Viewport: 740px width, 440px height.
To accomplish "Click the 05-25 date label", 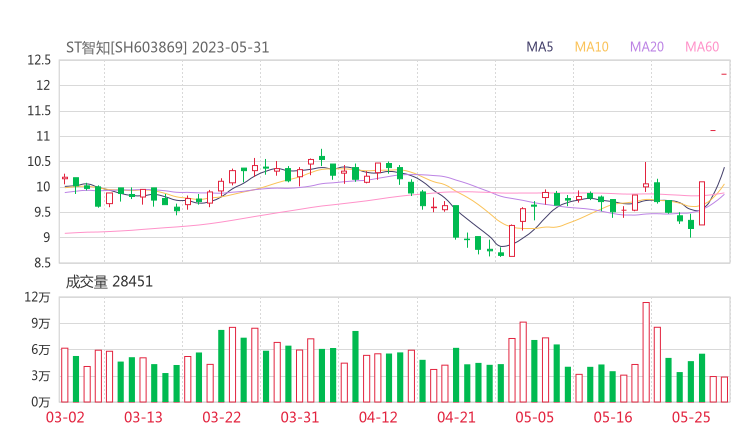I will pyautogui.click(x=691, y=417).
